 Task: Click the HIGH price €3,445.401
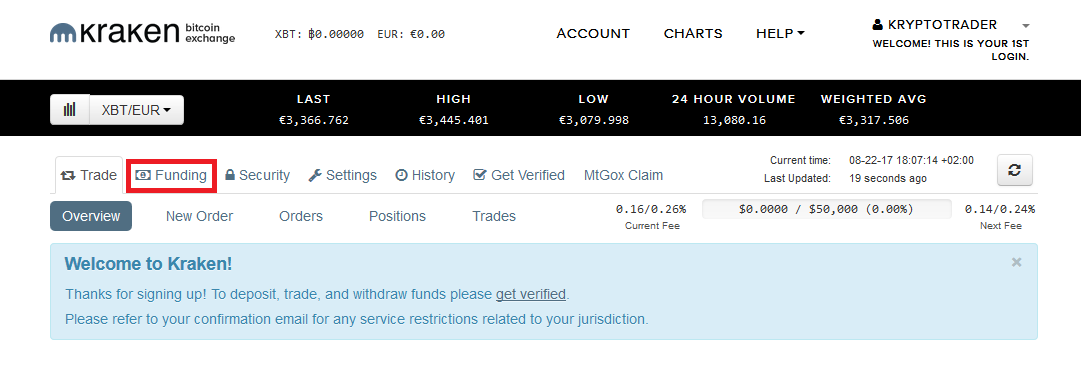pyautogui.click(x=454, y=121)
